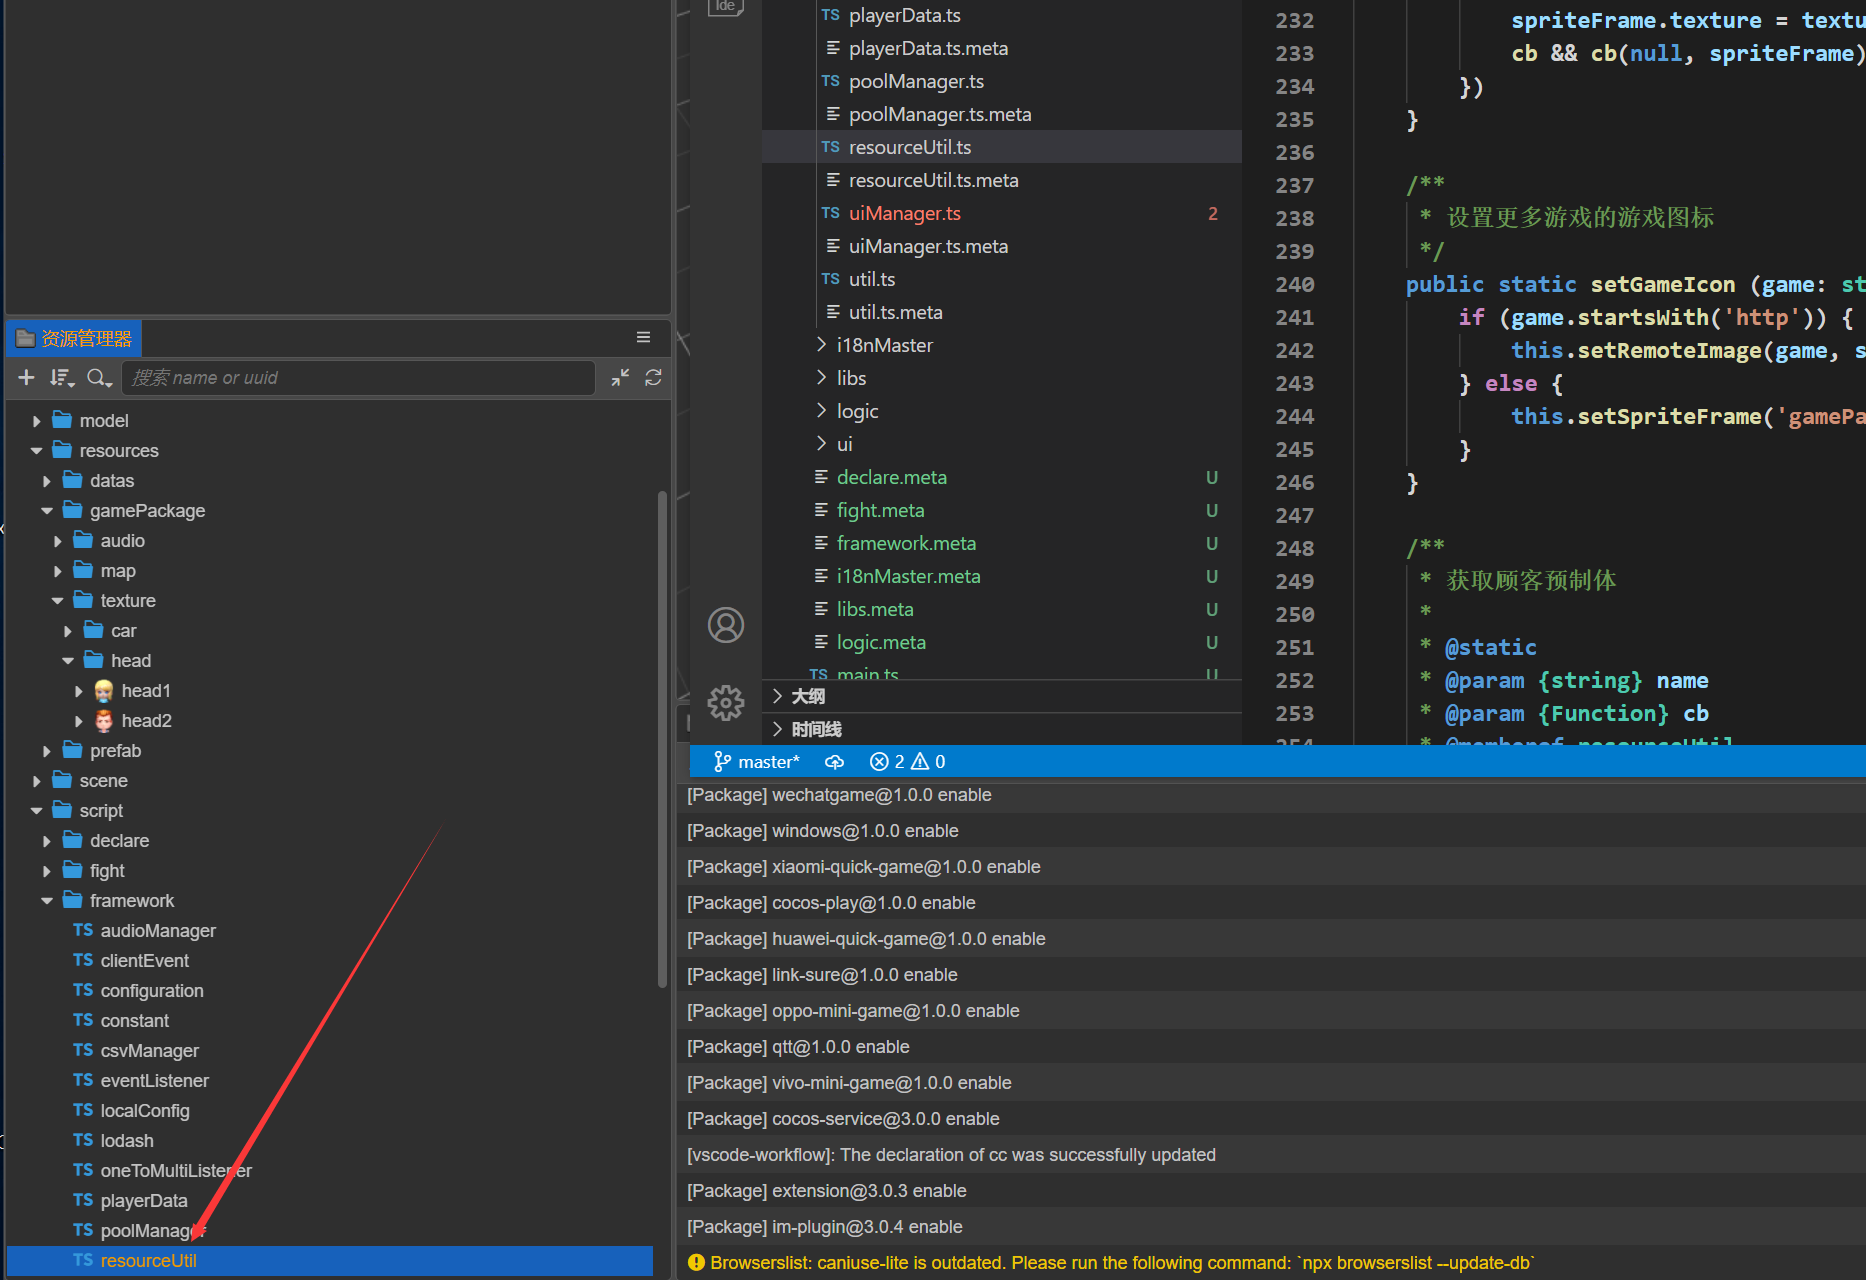The width and height of the screenshot is (1866, 1280).
Task: Collapse the resources folder
Action: pos(37,451)
